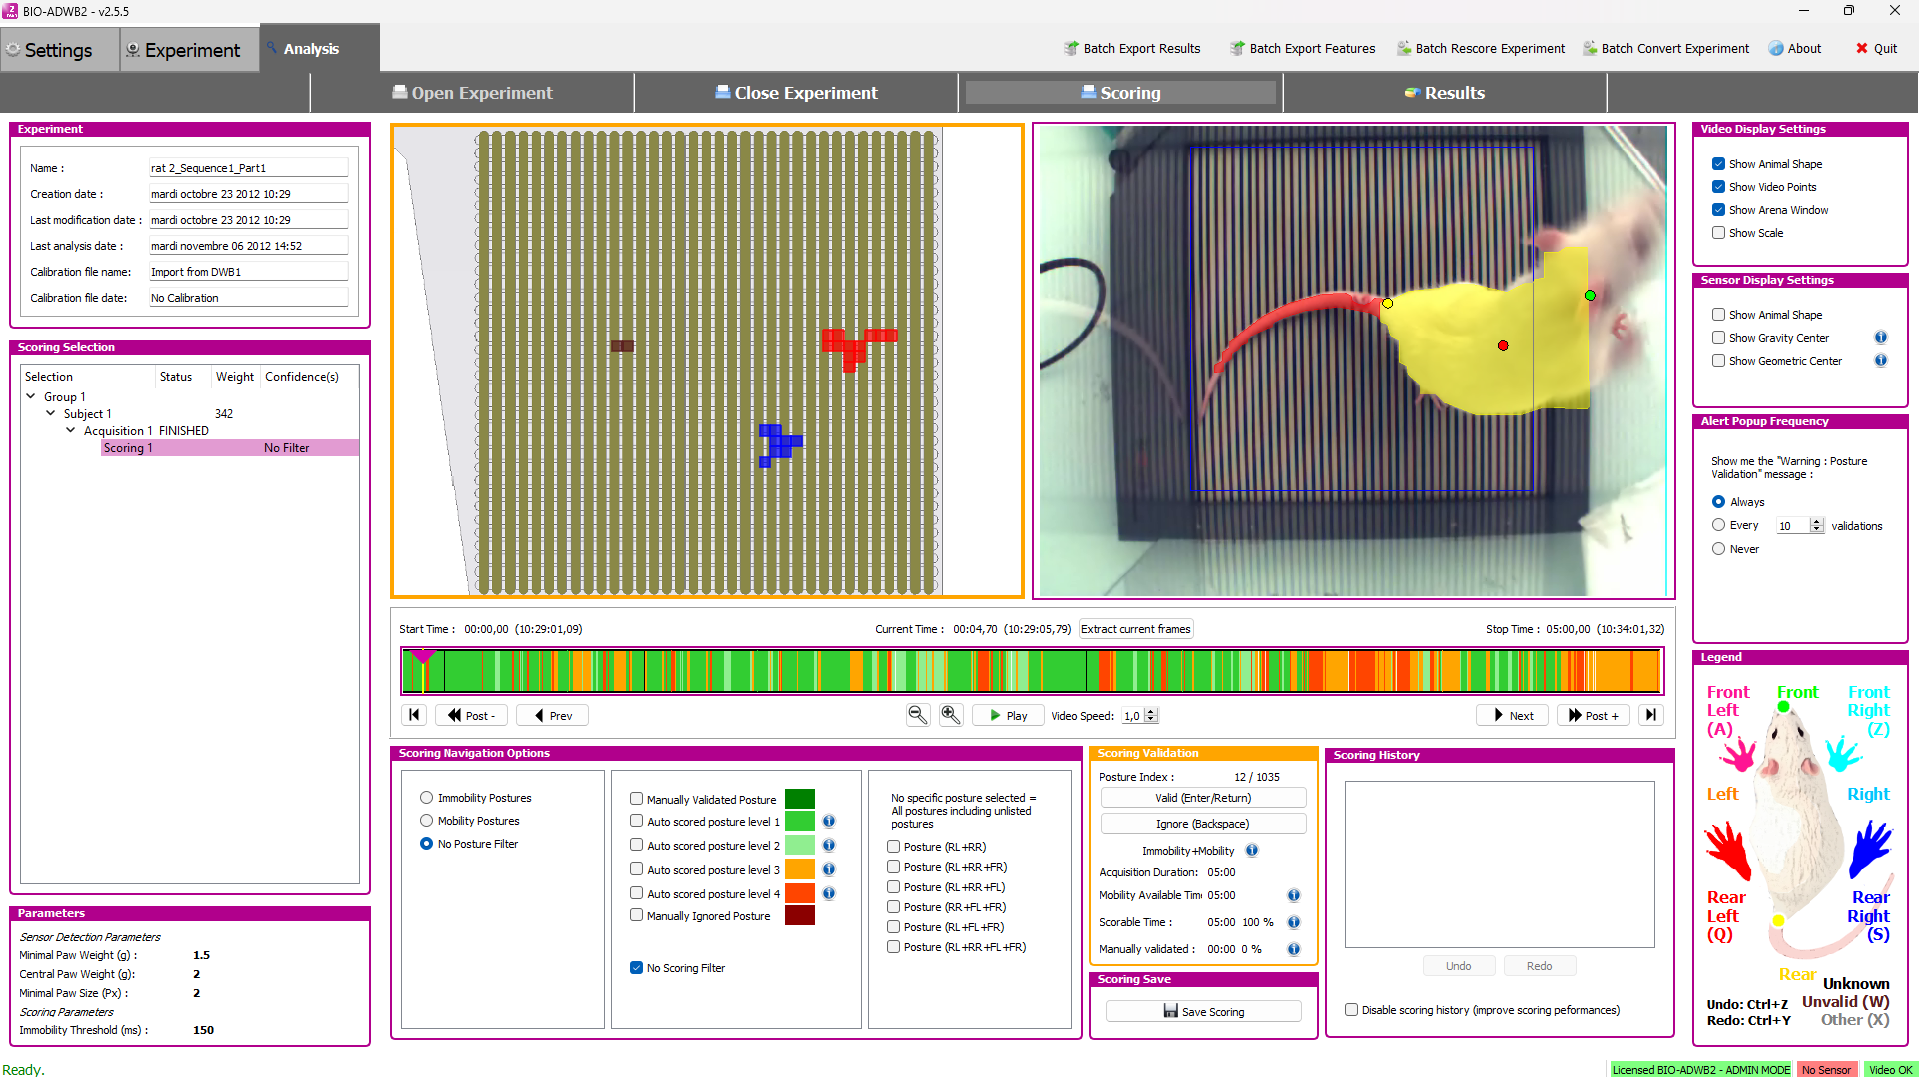Click info icon beside Immobility+Mobility
This screenshot has width=1919, height=1077.
1251,851
